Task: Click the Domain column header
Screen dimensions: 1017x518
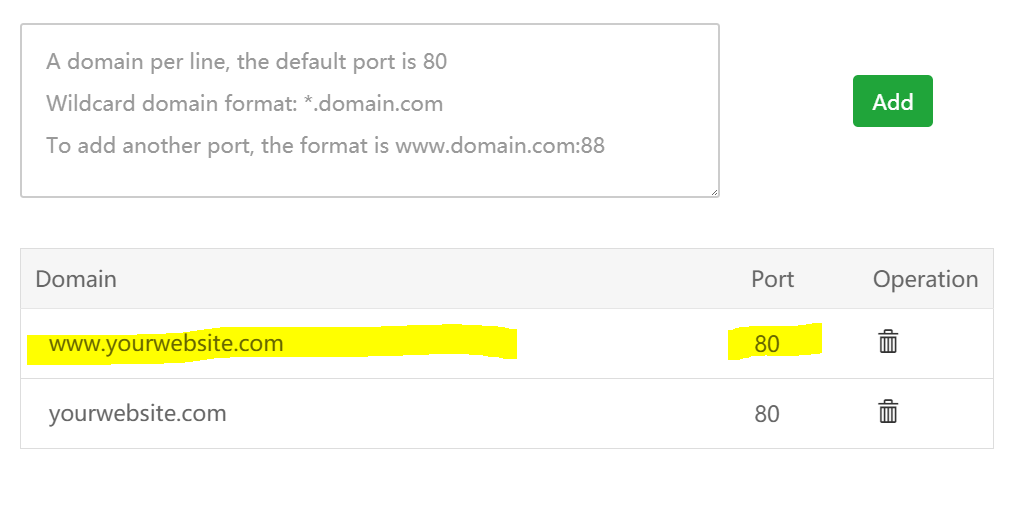Action: tap(76, 279)
